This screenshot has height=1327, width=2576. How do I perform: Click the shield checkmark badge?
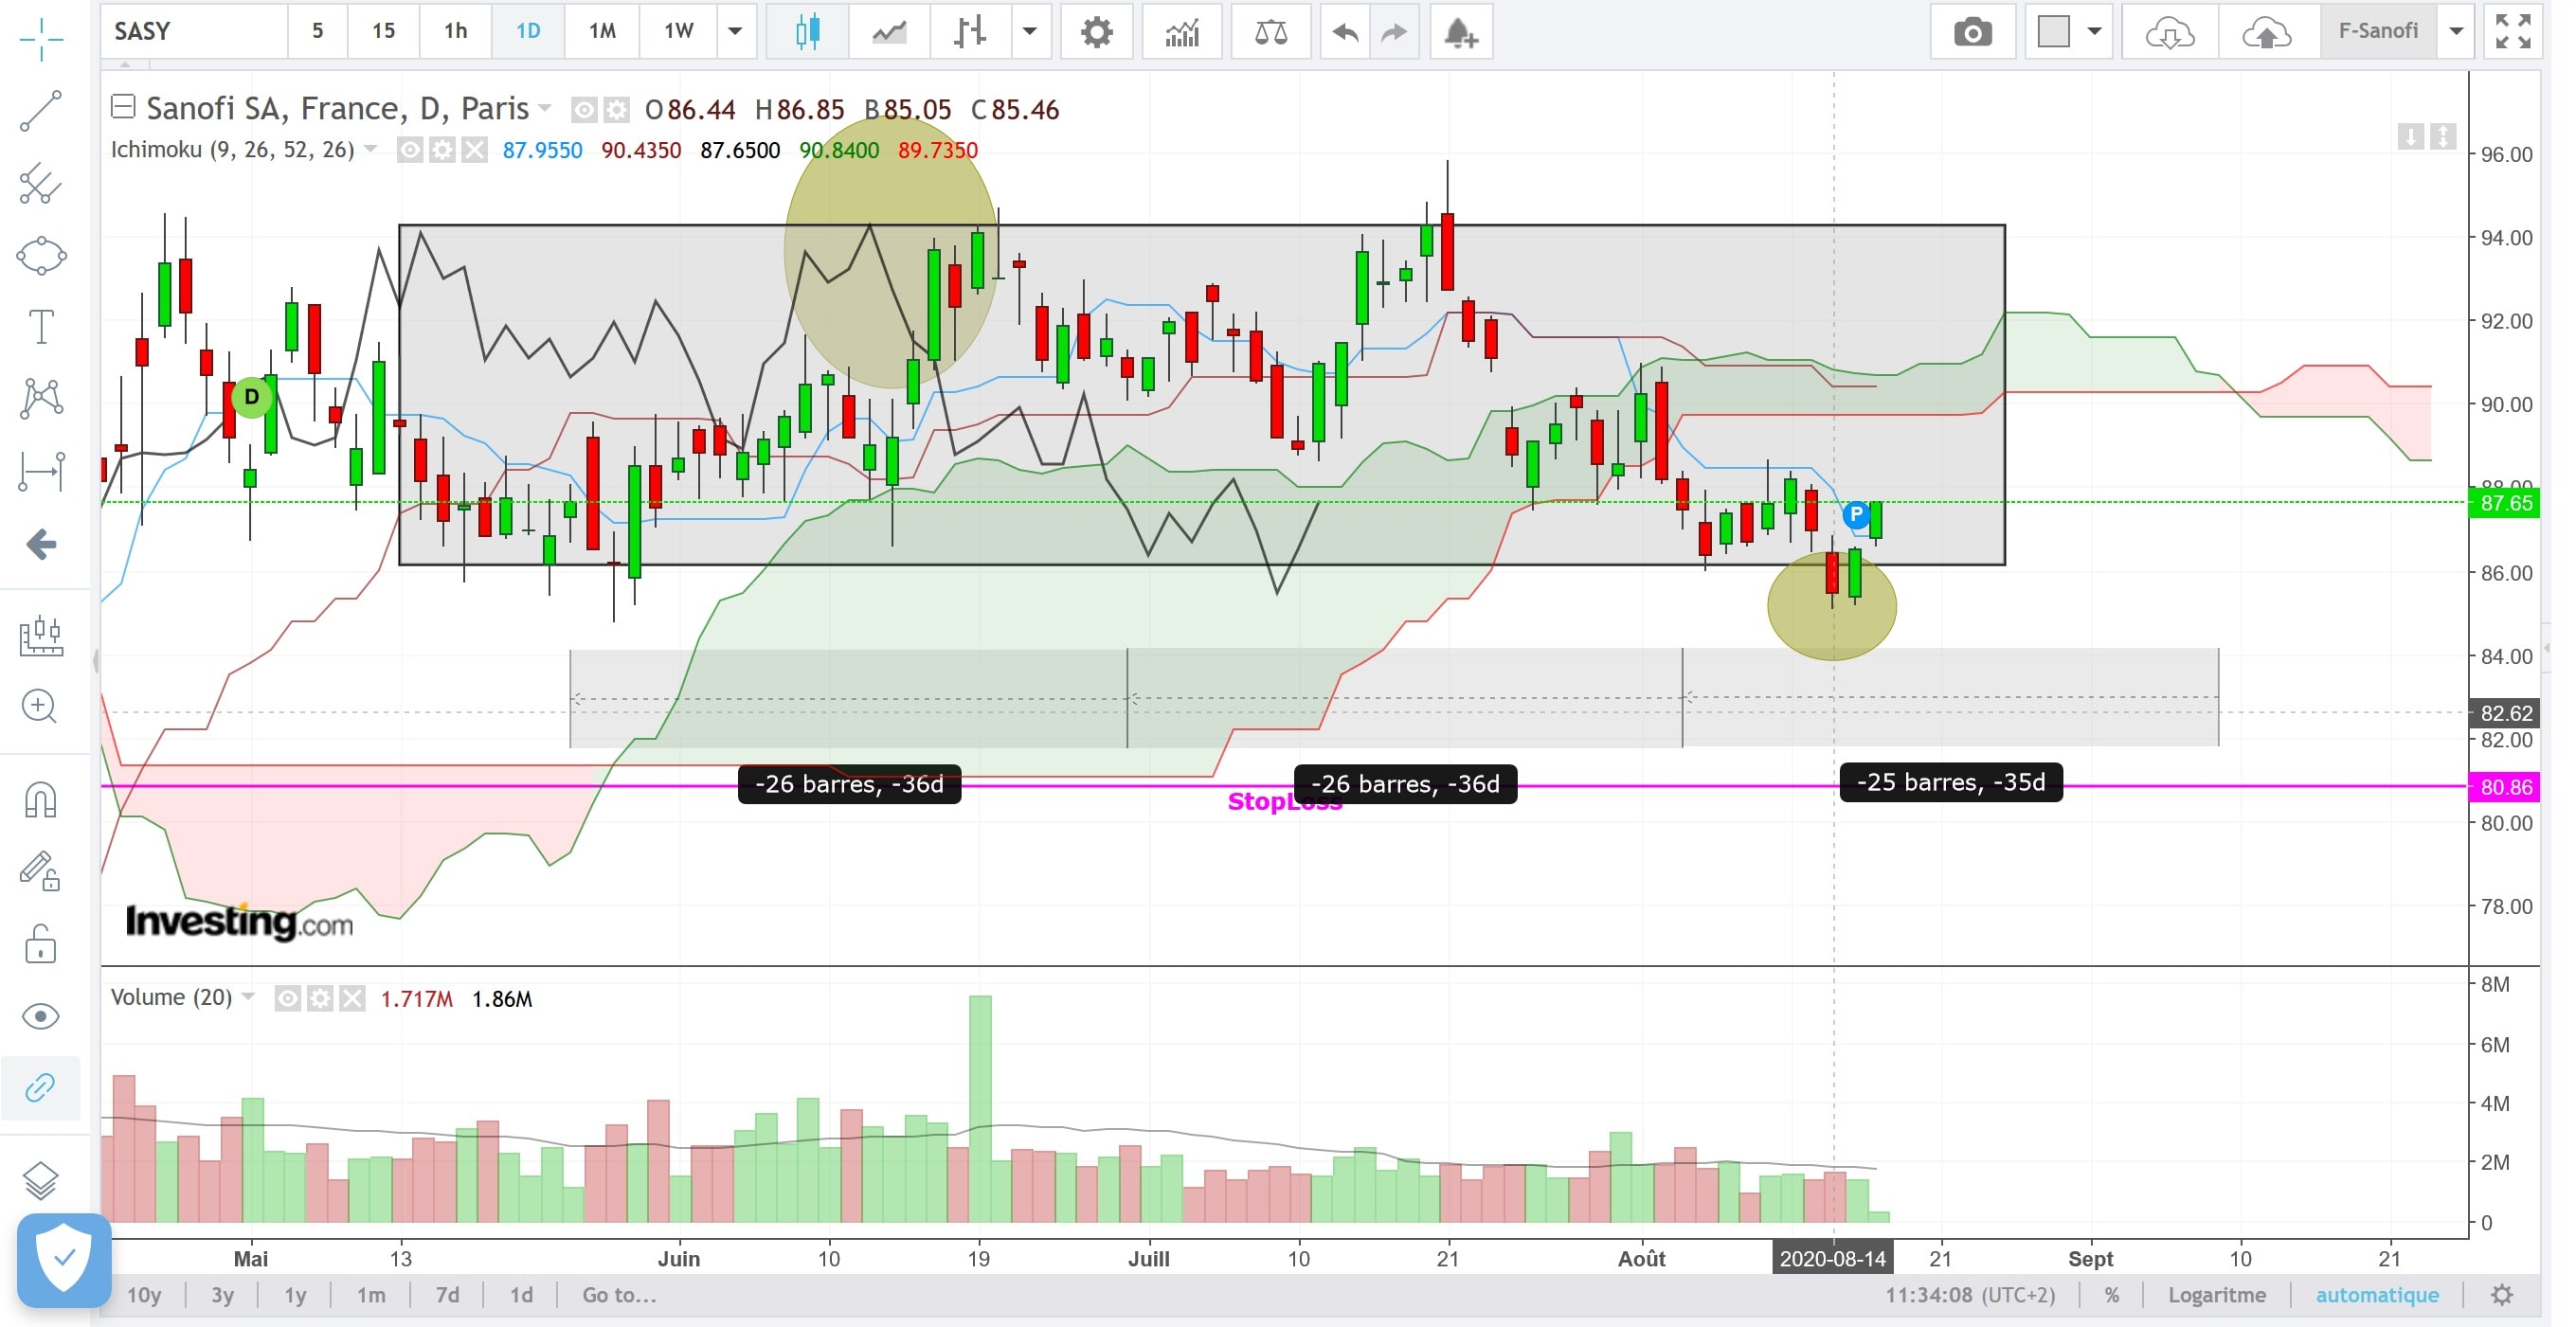pyautogui.click(x=64, y=1259)
